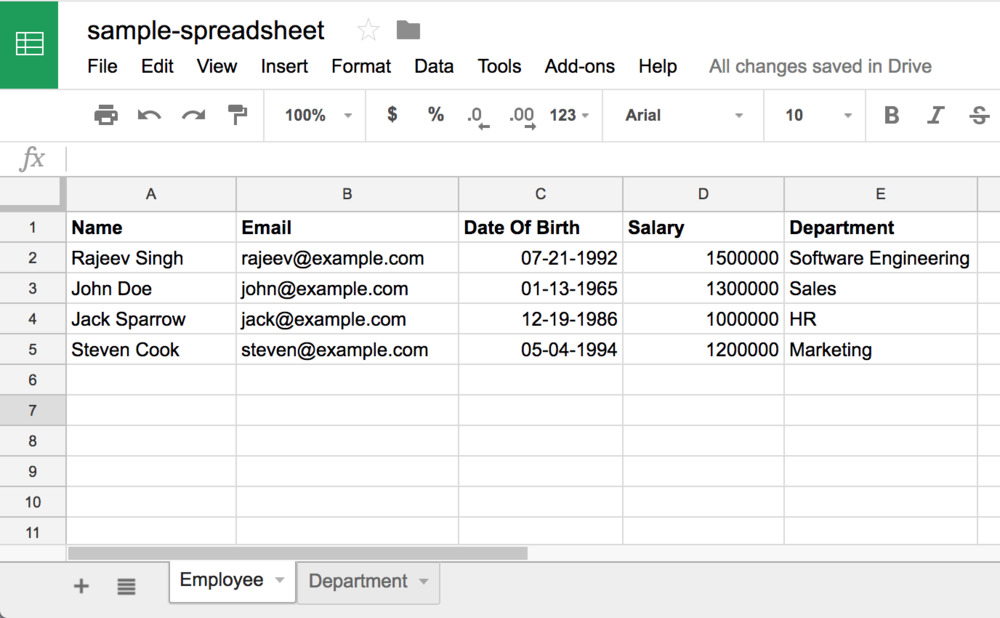Toggle Strikethrough formatting
This screenshot has width=1000, height=618.
pos(979,115)
